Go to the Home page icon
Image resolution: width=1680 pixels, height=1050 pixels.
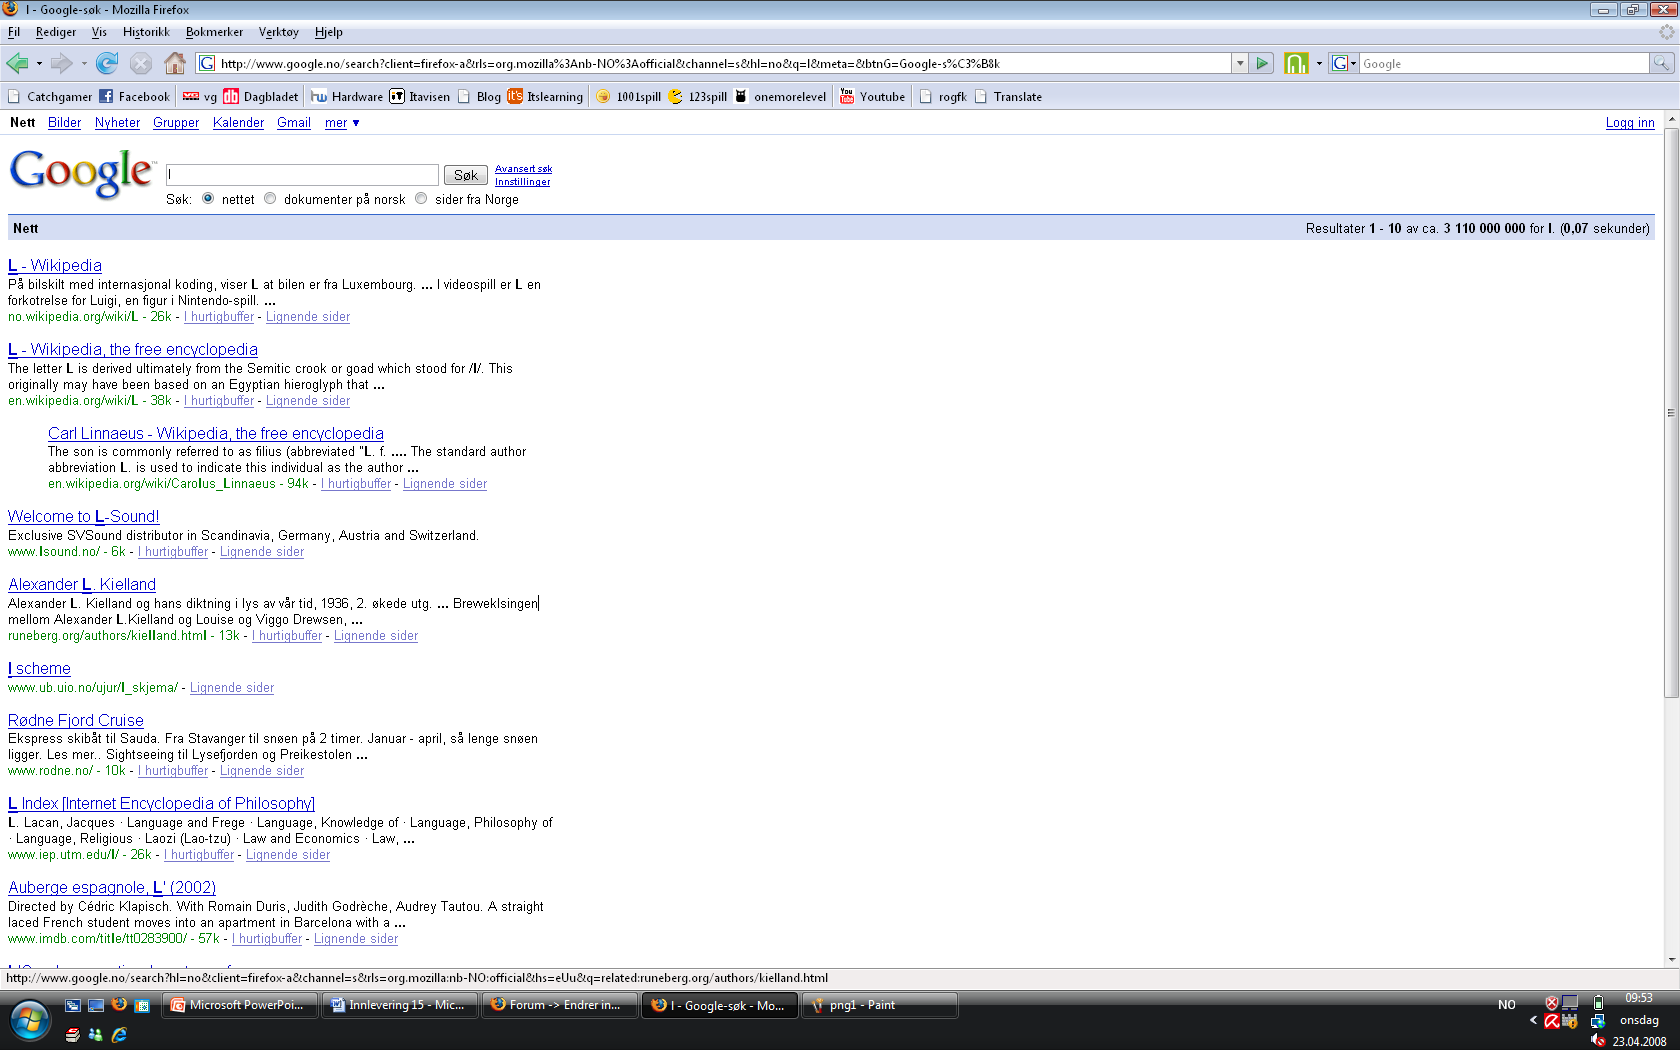(x=175, y=63)
